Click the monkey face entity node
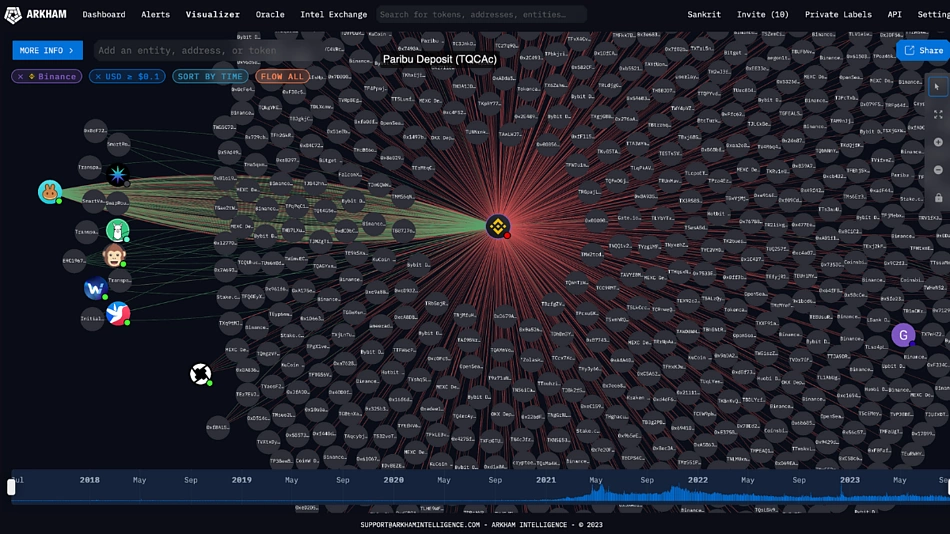Viewport: 950px width, 534px height. pos(114,255)
